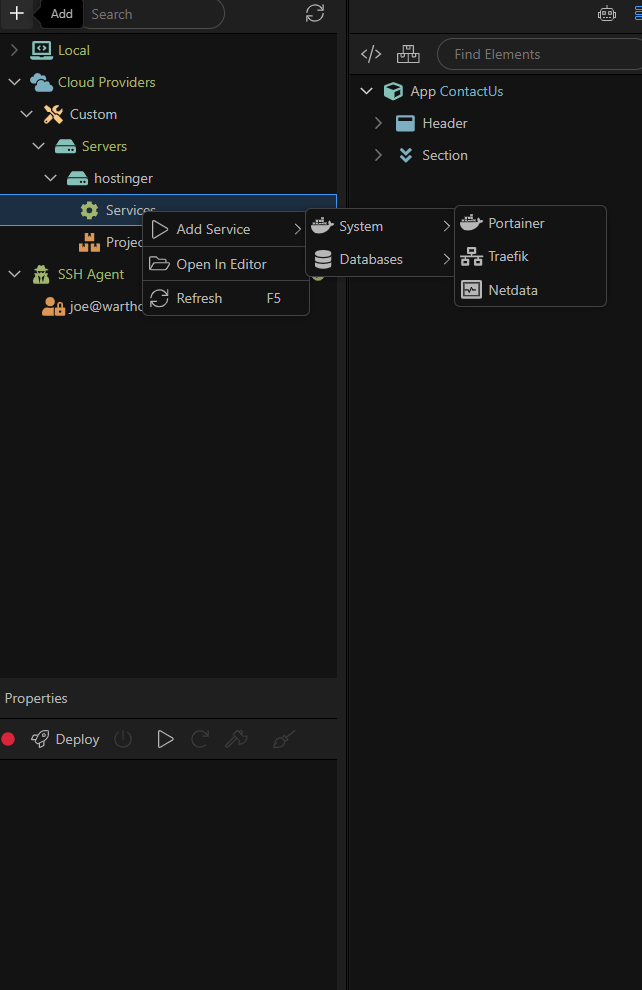
Task: Choose Open In Editor menu entry
Action: pyautogui.click(x=226, y=264)
